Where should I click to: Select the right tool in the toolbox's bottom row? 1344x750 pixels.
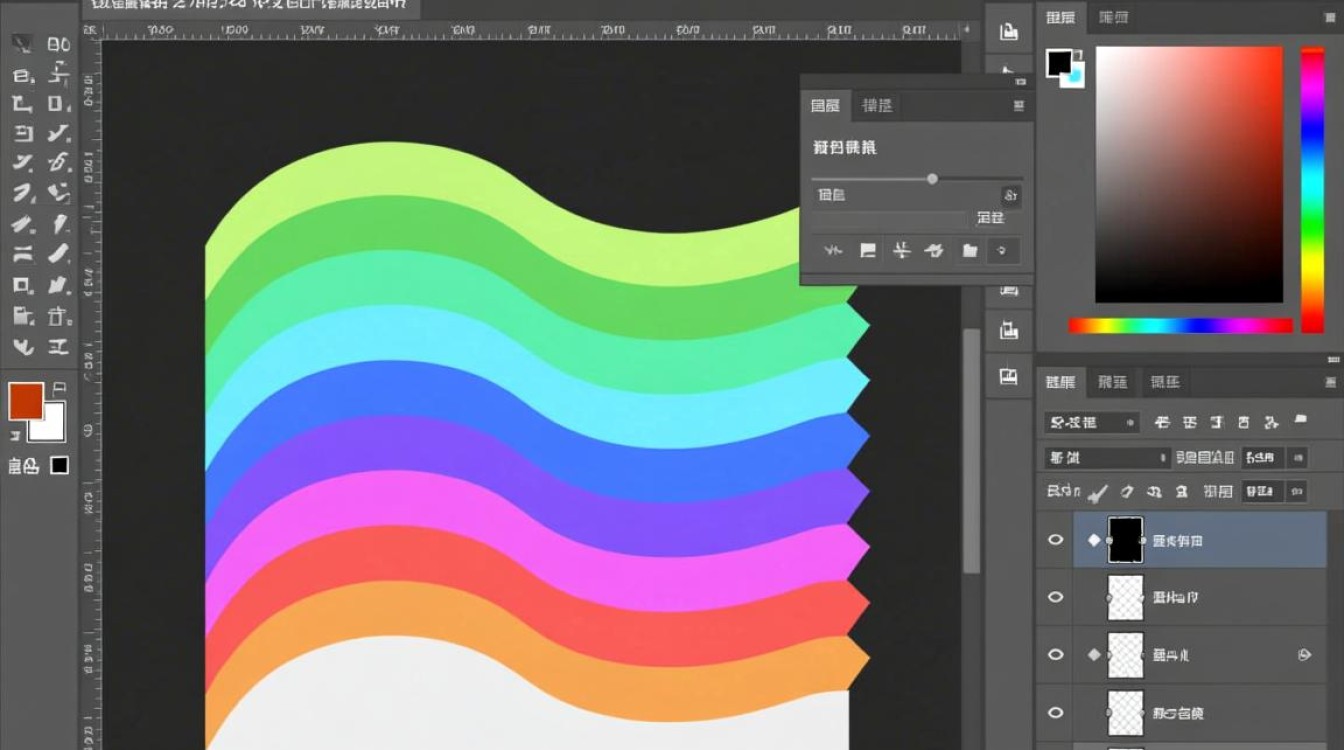(59, 347)
